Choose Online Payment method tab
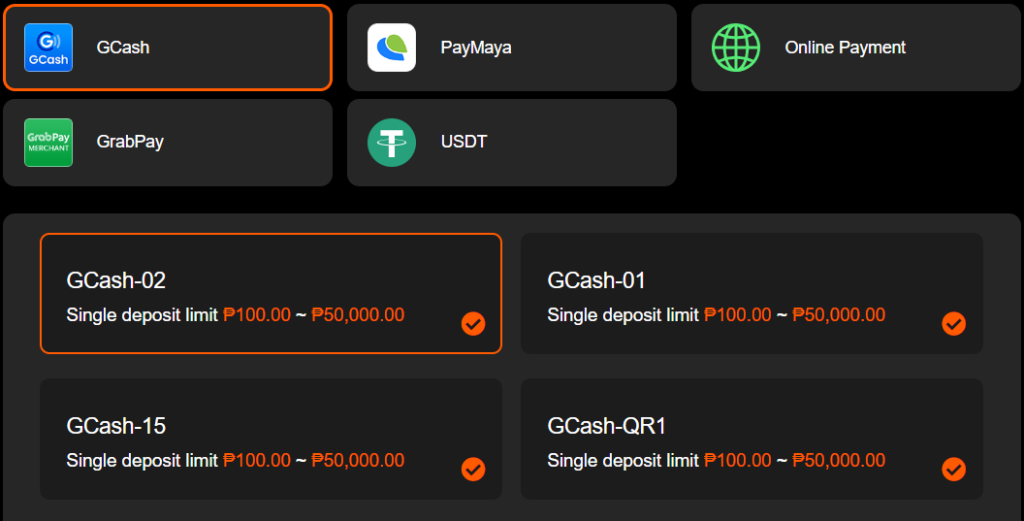 click(856, 48)
